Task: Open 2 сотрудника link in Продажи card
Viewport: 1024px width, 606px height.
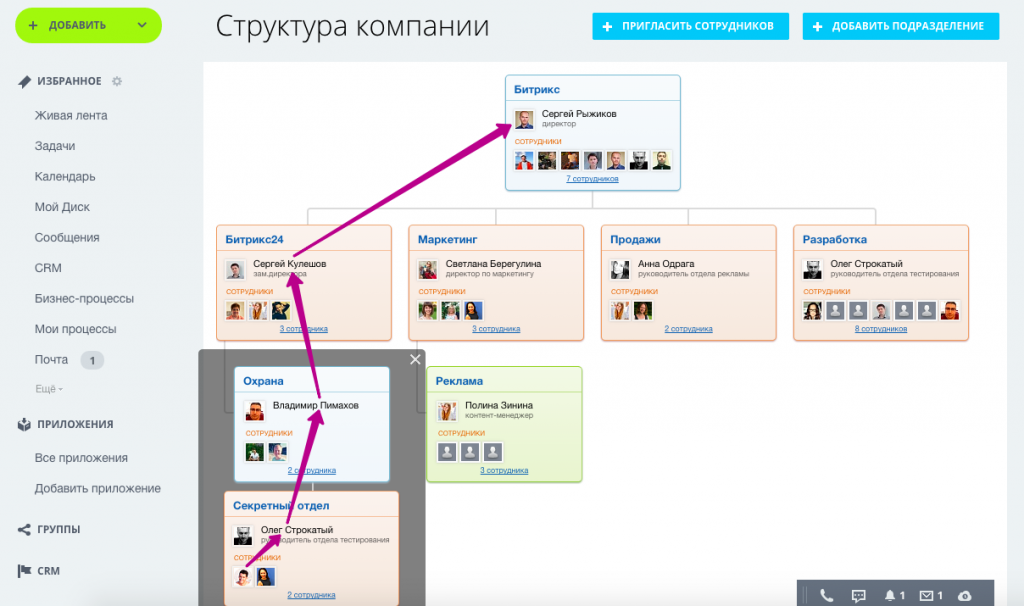Action: pyautogui.click(x=688, y=329)
